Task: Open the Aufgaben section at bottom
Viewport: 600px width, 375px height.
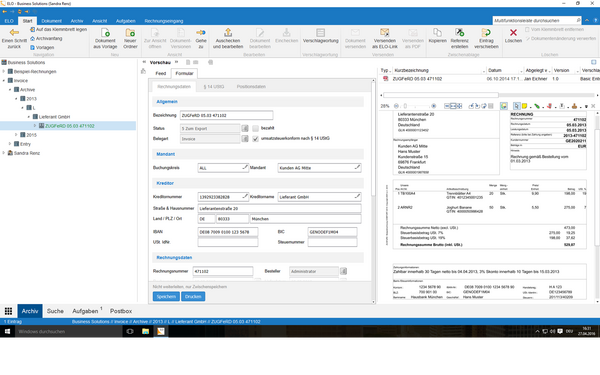Action: click(x=85, y=311)
